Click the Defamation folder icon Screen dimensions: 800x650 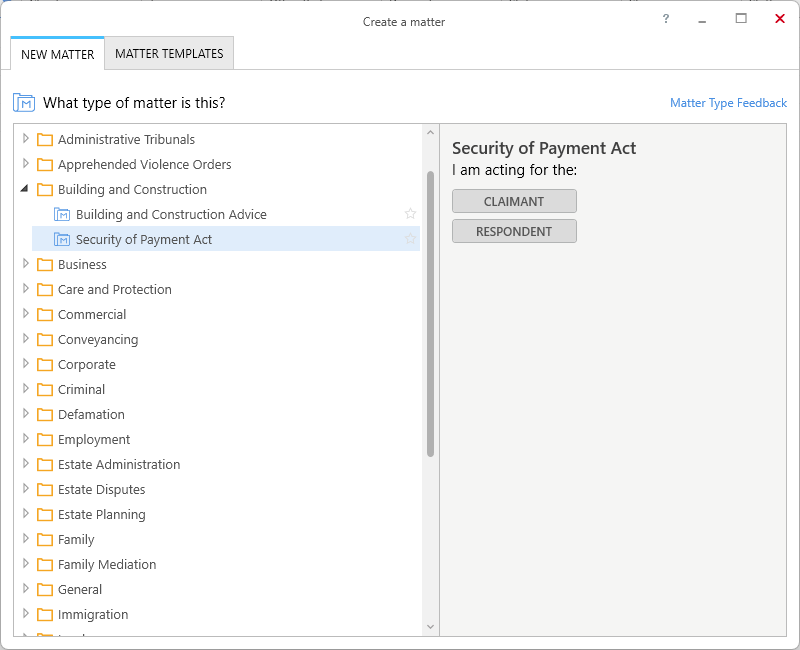pos(45,414)
